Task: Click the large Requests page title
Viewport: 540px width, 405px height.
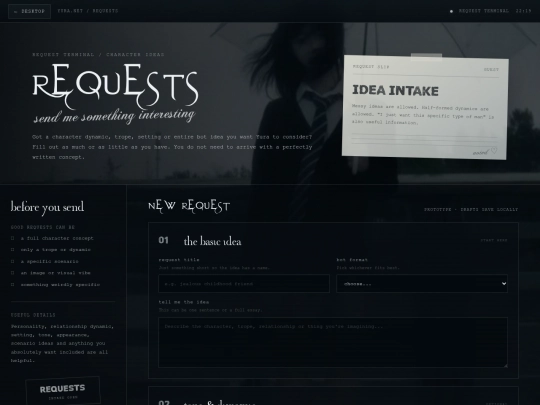Action: click(115, 86)
